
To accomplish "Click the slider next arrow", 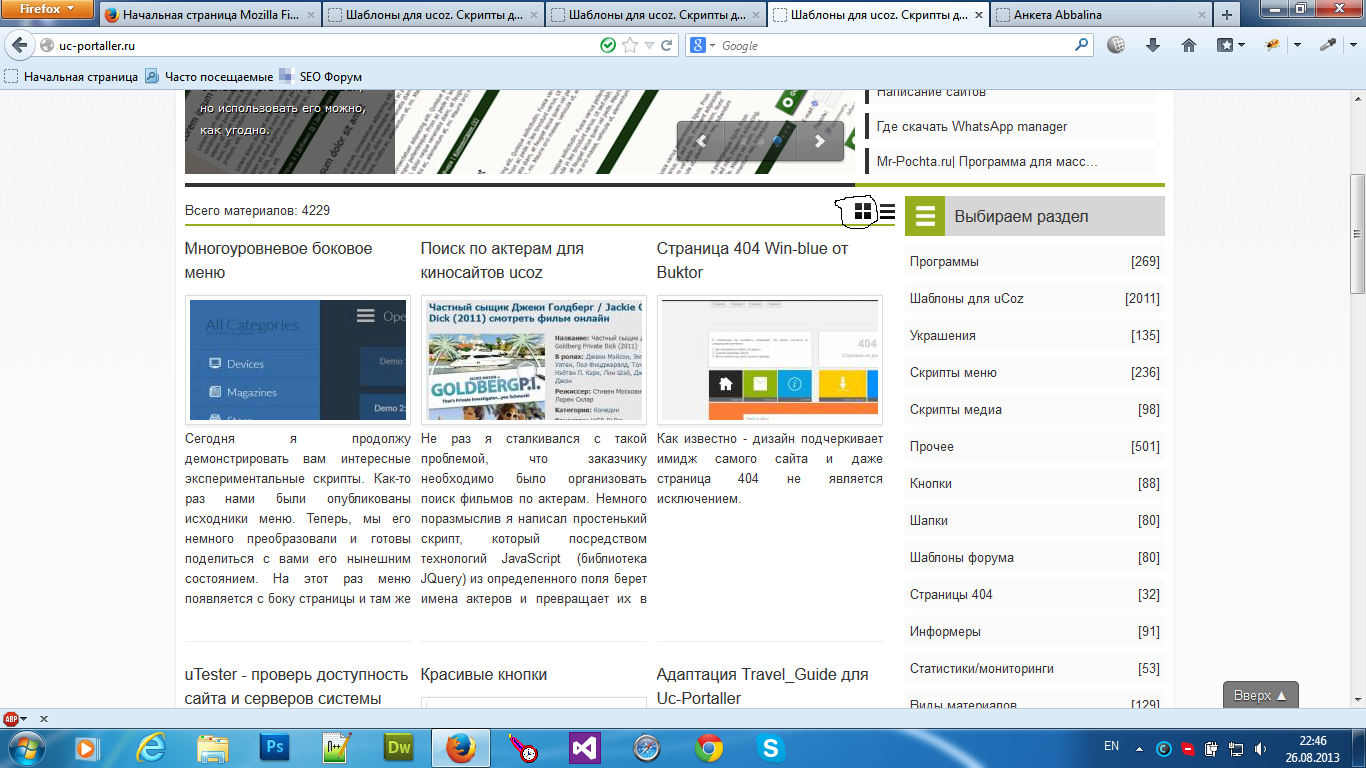I will click(820, 141).
